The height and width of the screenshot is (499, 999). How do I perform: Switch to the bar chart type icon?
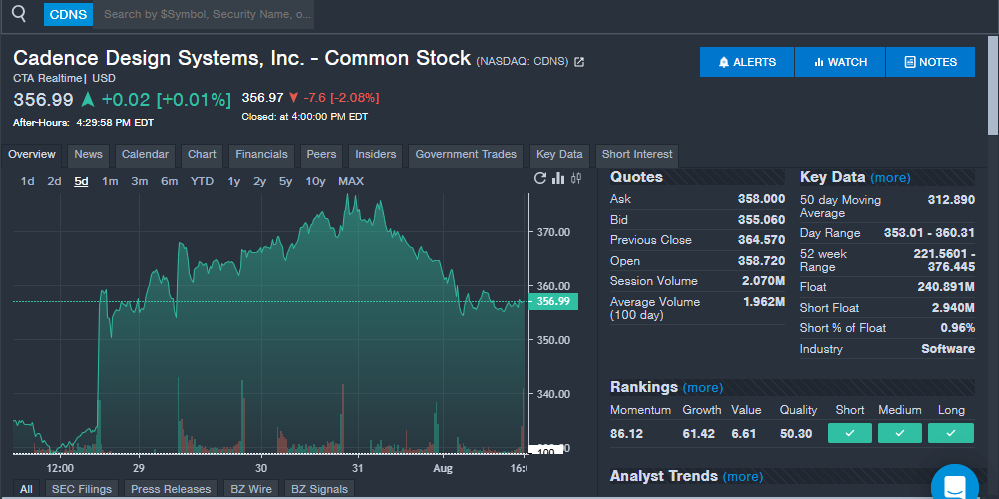click(x=558, y=178)
